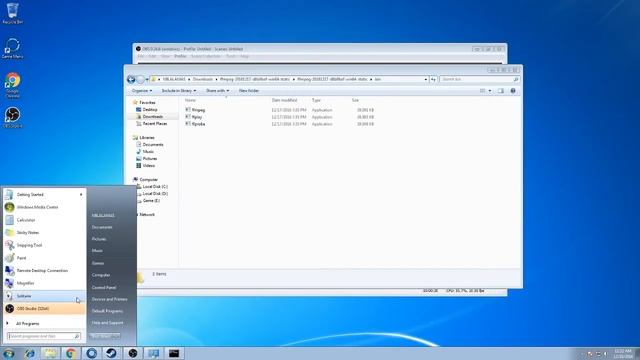The width and height of the screenshot is (640, 360).
Task: Open Windows Media Center from Start menu
Action: 44,207
